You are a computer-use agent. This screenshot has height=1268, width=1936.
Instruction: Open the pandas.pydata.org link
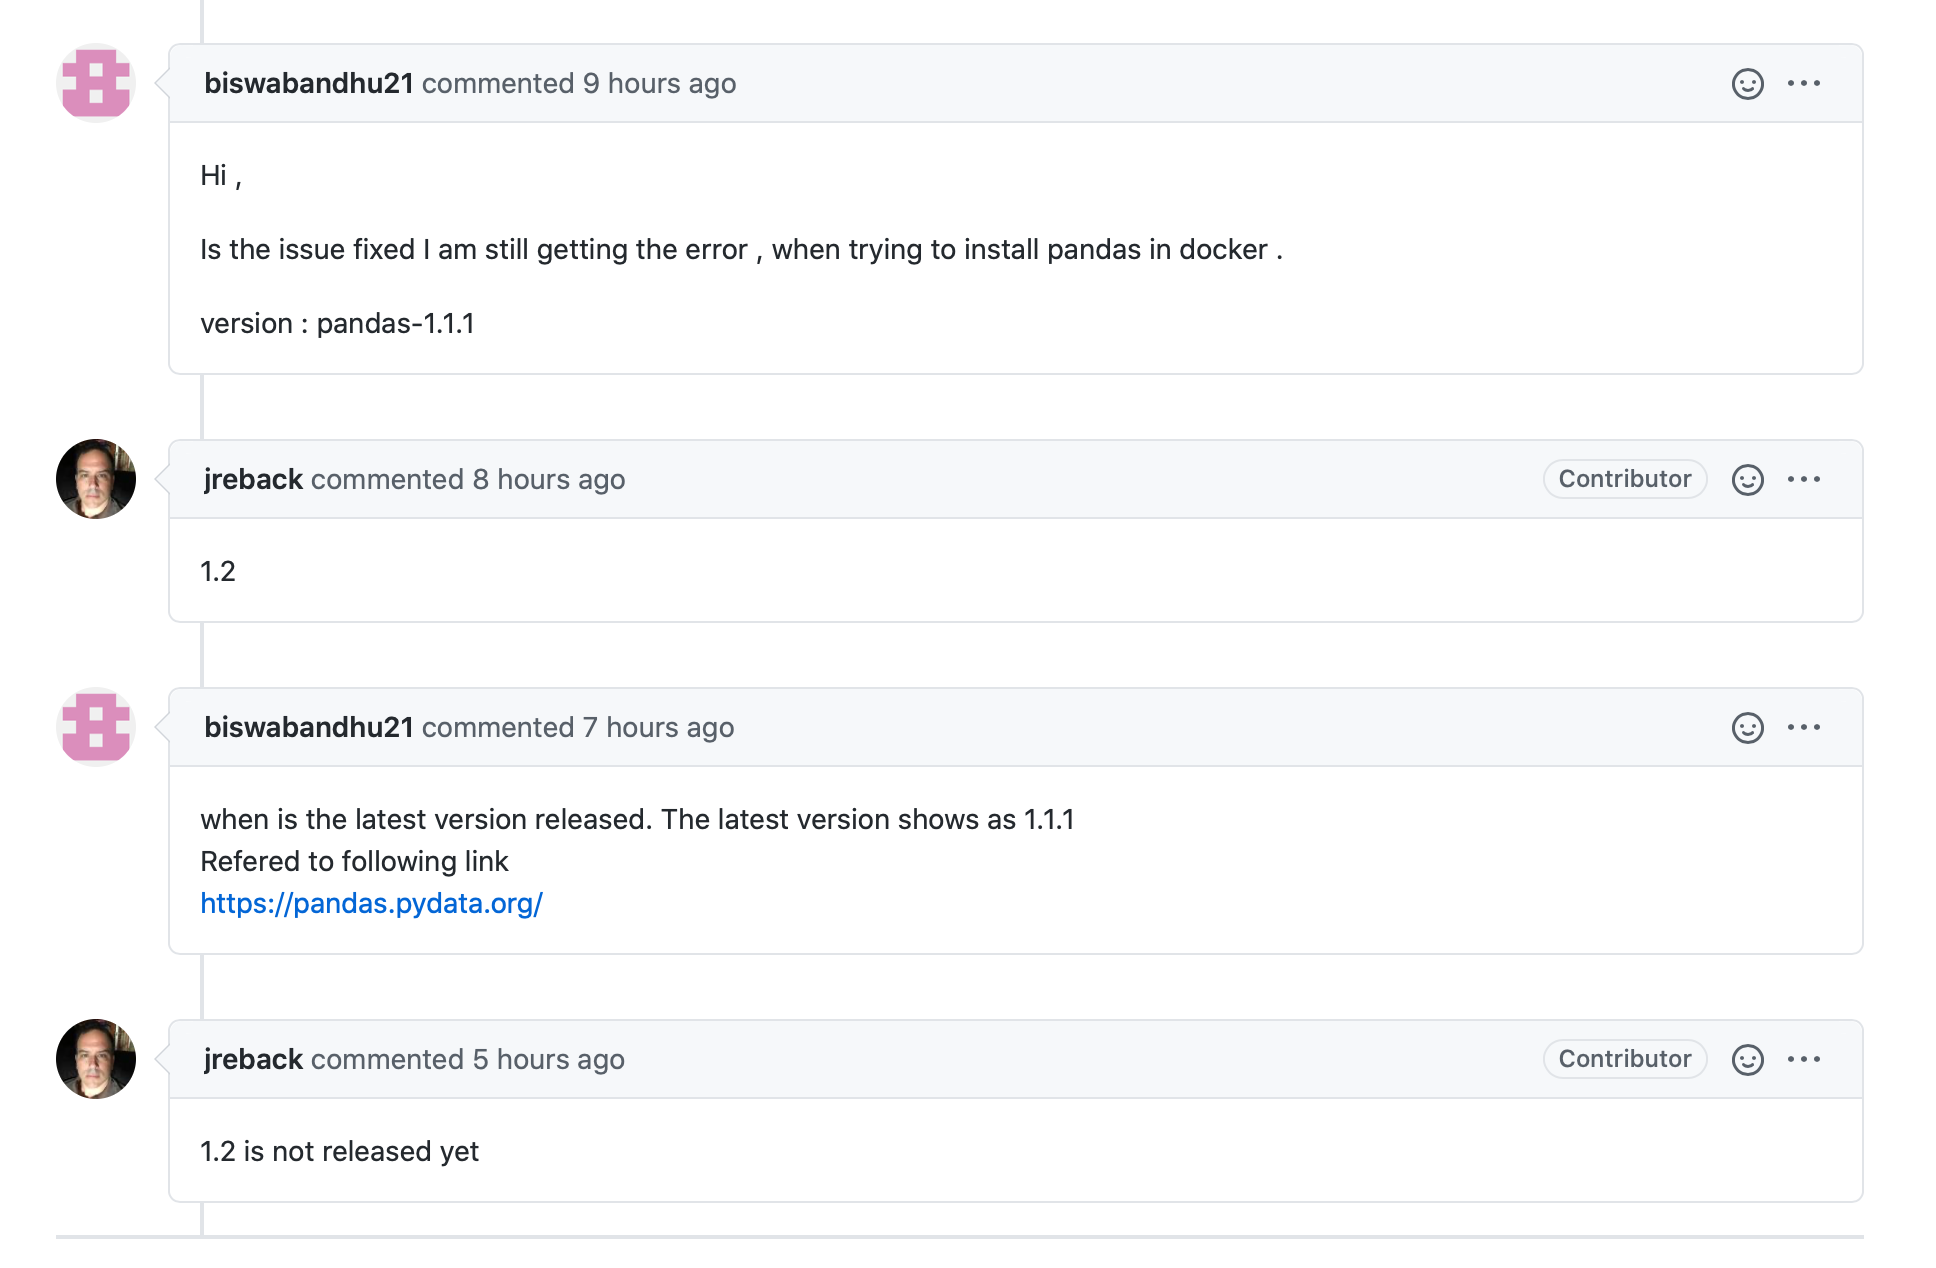click(371, 904)
